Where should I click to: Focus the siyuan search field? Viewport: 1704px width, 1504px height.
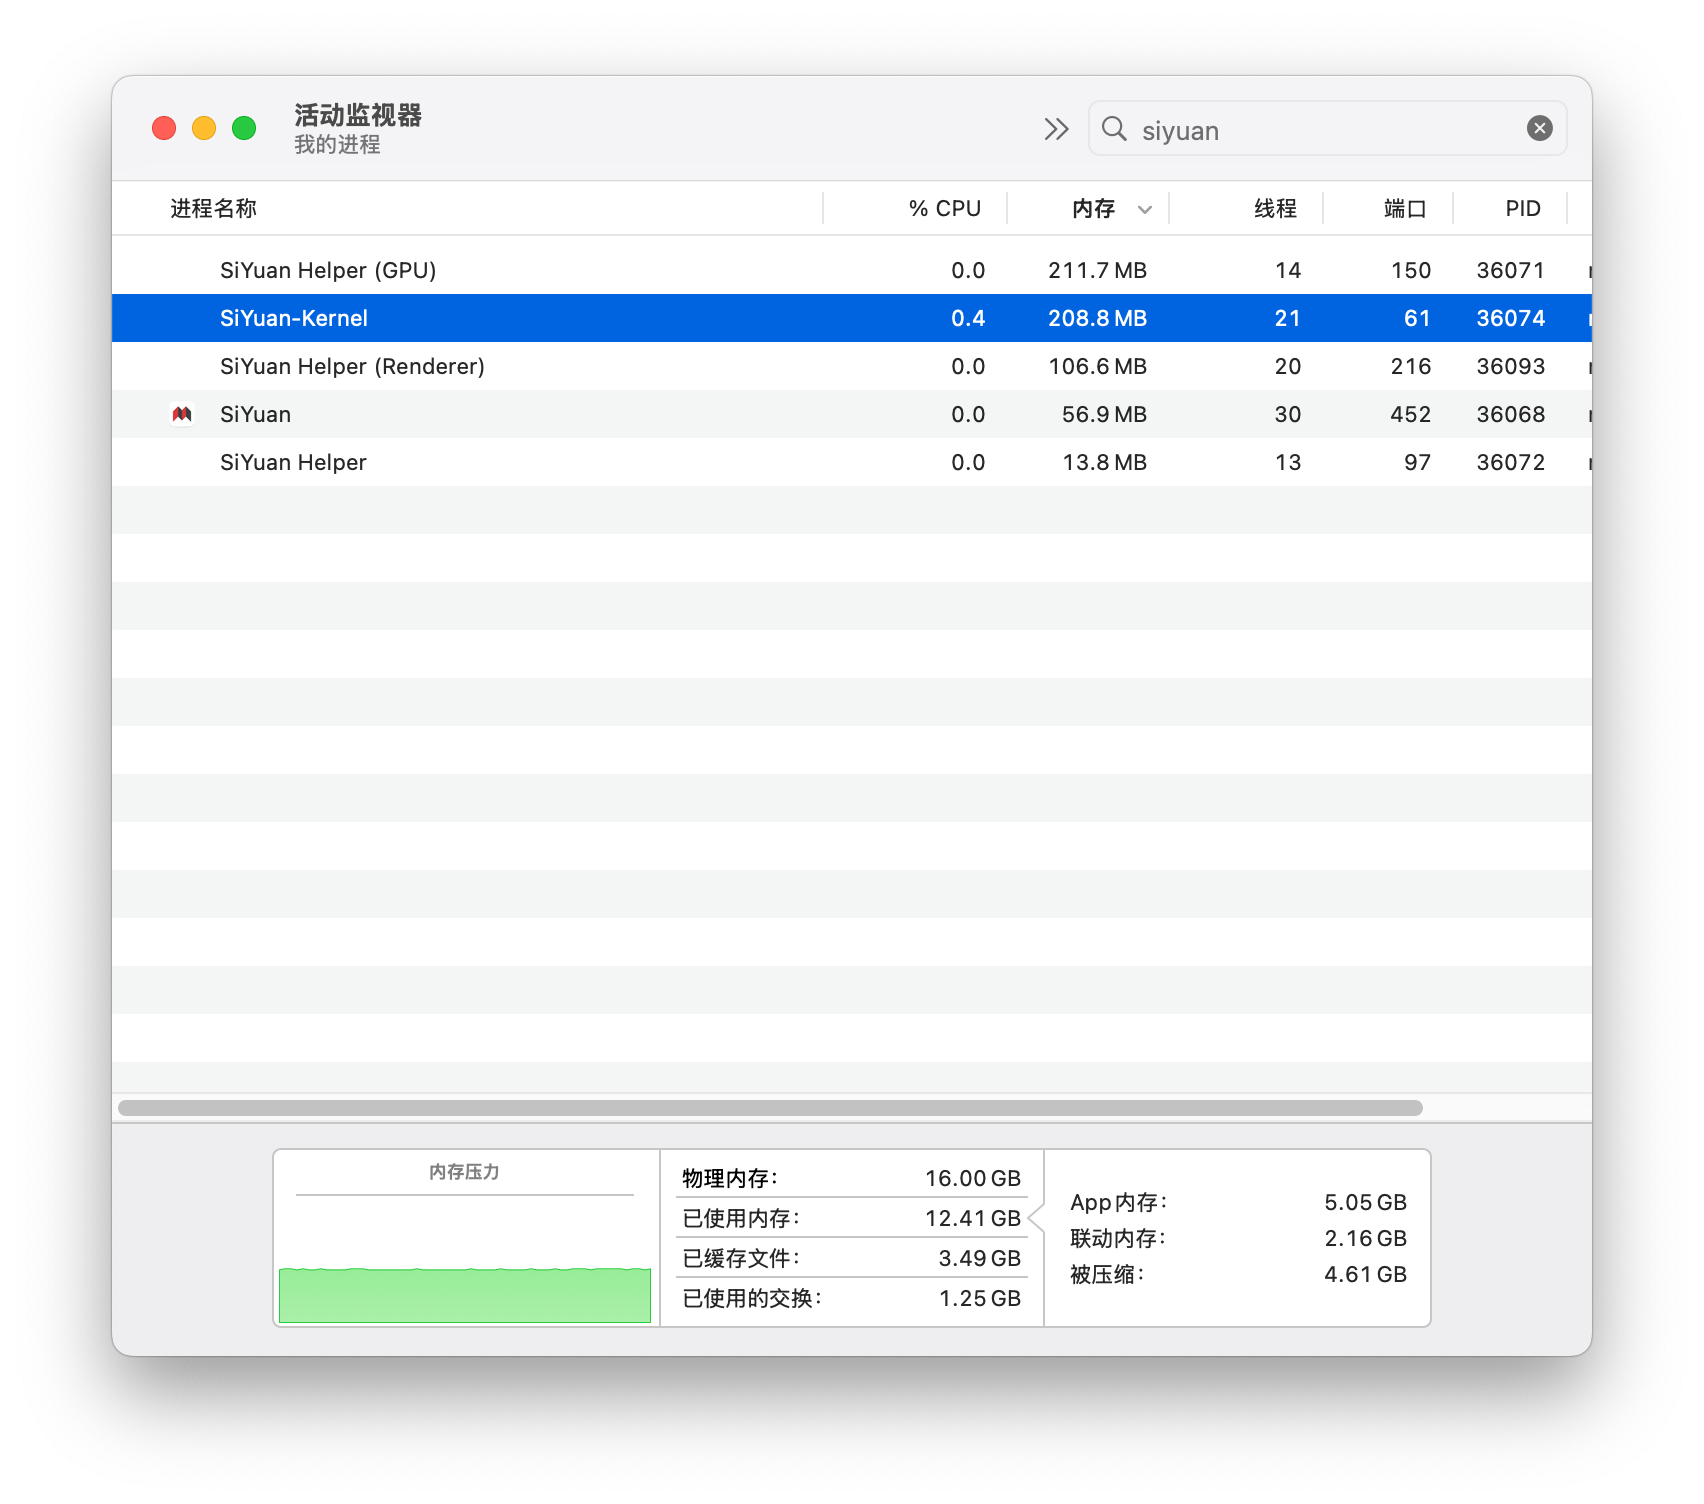1326,129
